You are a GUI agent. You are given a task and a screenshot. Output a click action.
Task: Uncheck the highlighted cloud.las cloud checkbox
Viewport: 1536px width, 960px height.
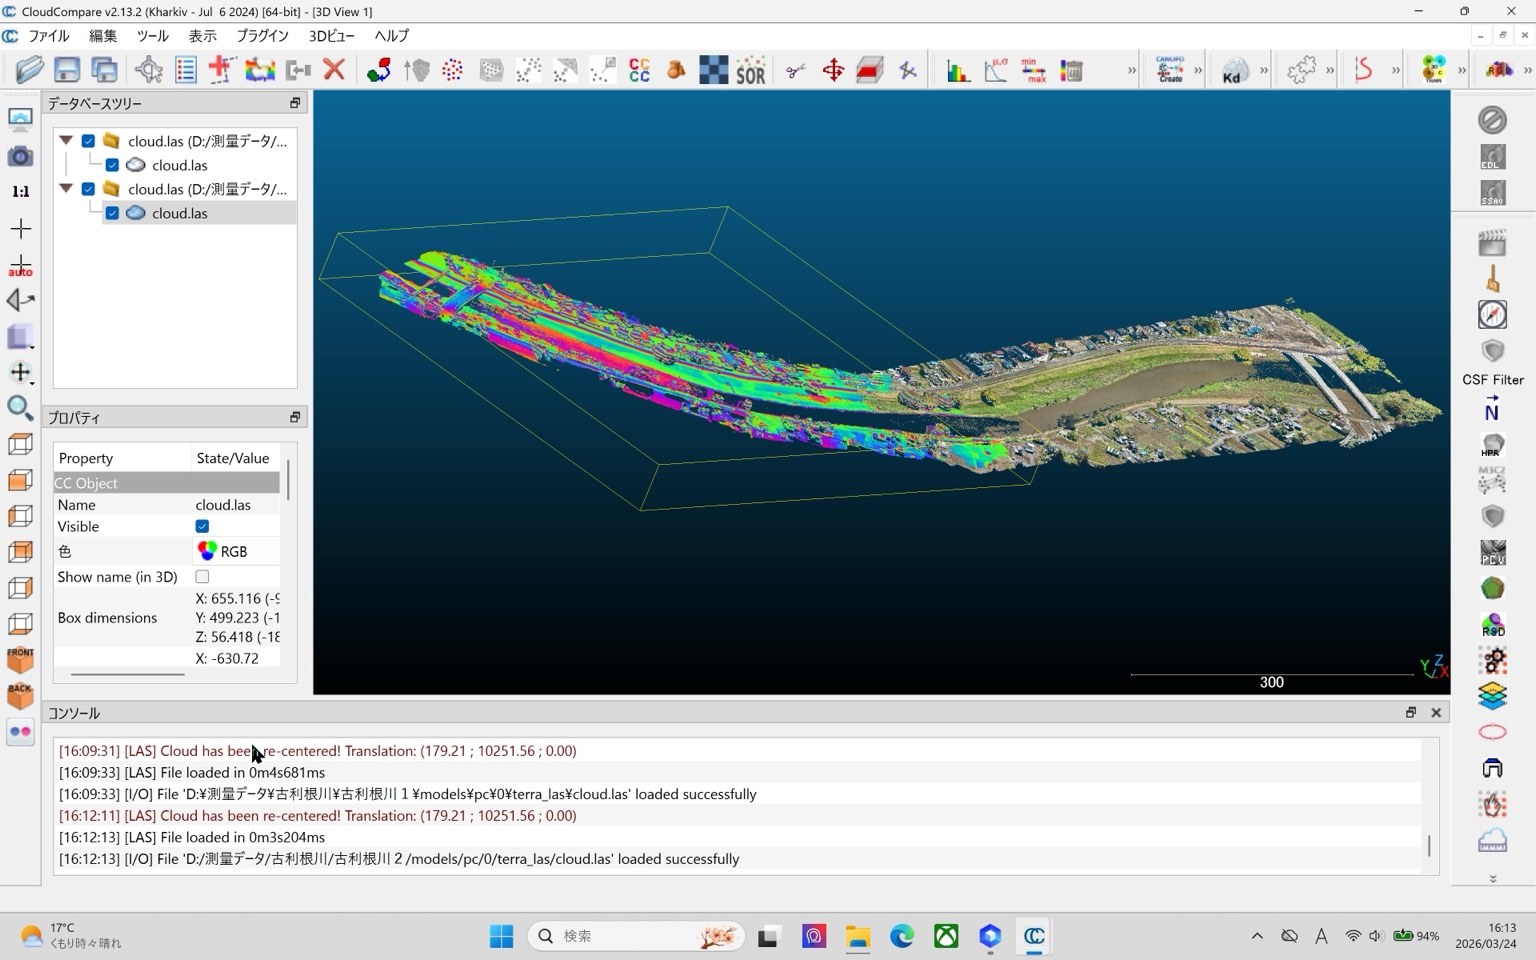112,213
